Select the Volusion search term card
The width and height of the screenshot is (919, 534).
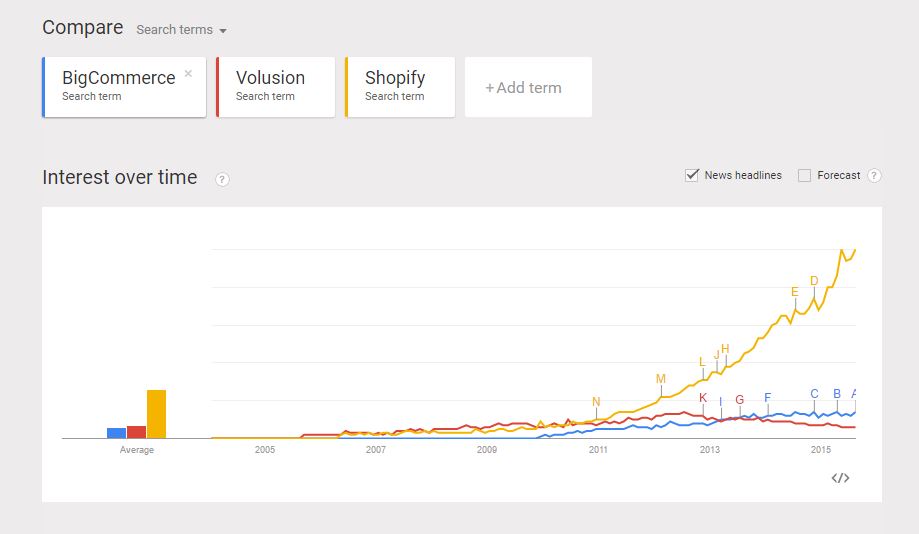275,87
